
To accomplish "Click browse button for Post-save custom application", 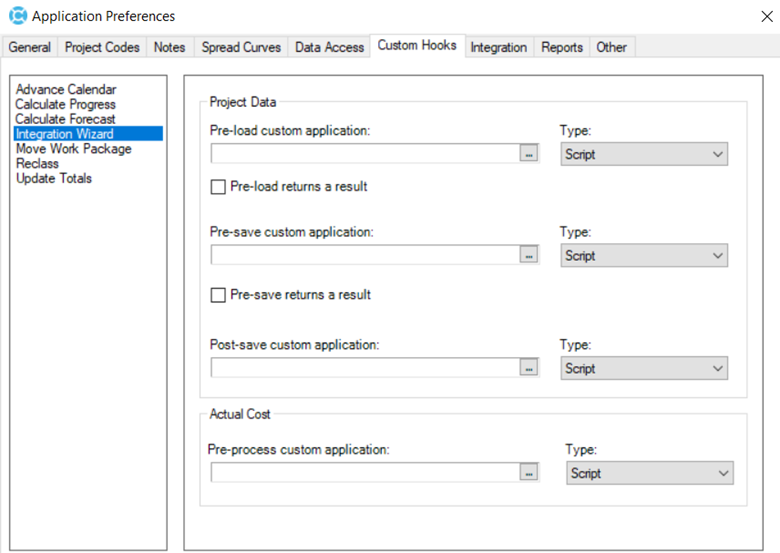I will pos(529,368).
